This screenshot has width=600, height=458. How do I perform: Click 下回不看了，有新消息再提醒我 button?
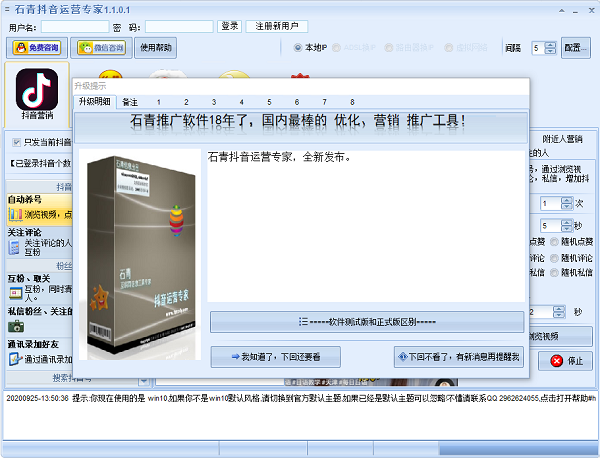[x=459, y=357]
